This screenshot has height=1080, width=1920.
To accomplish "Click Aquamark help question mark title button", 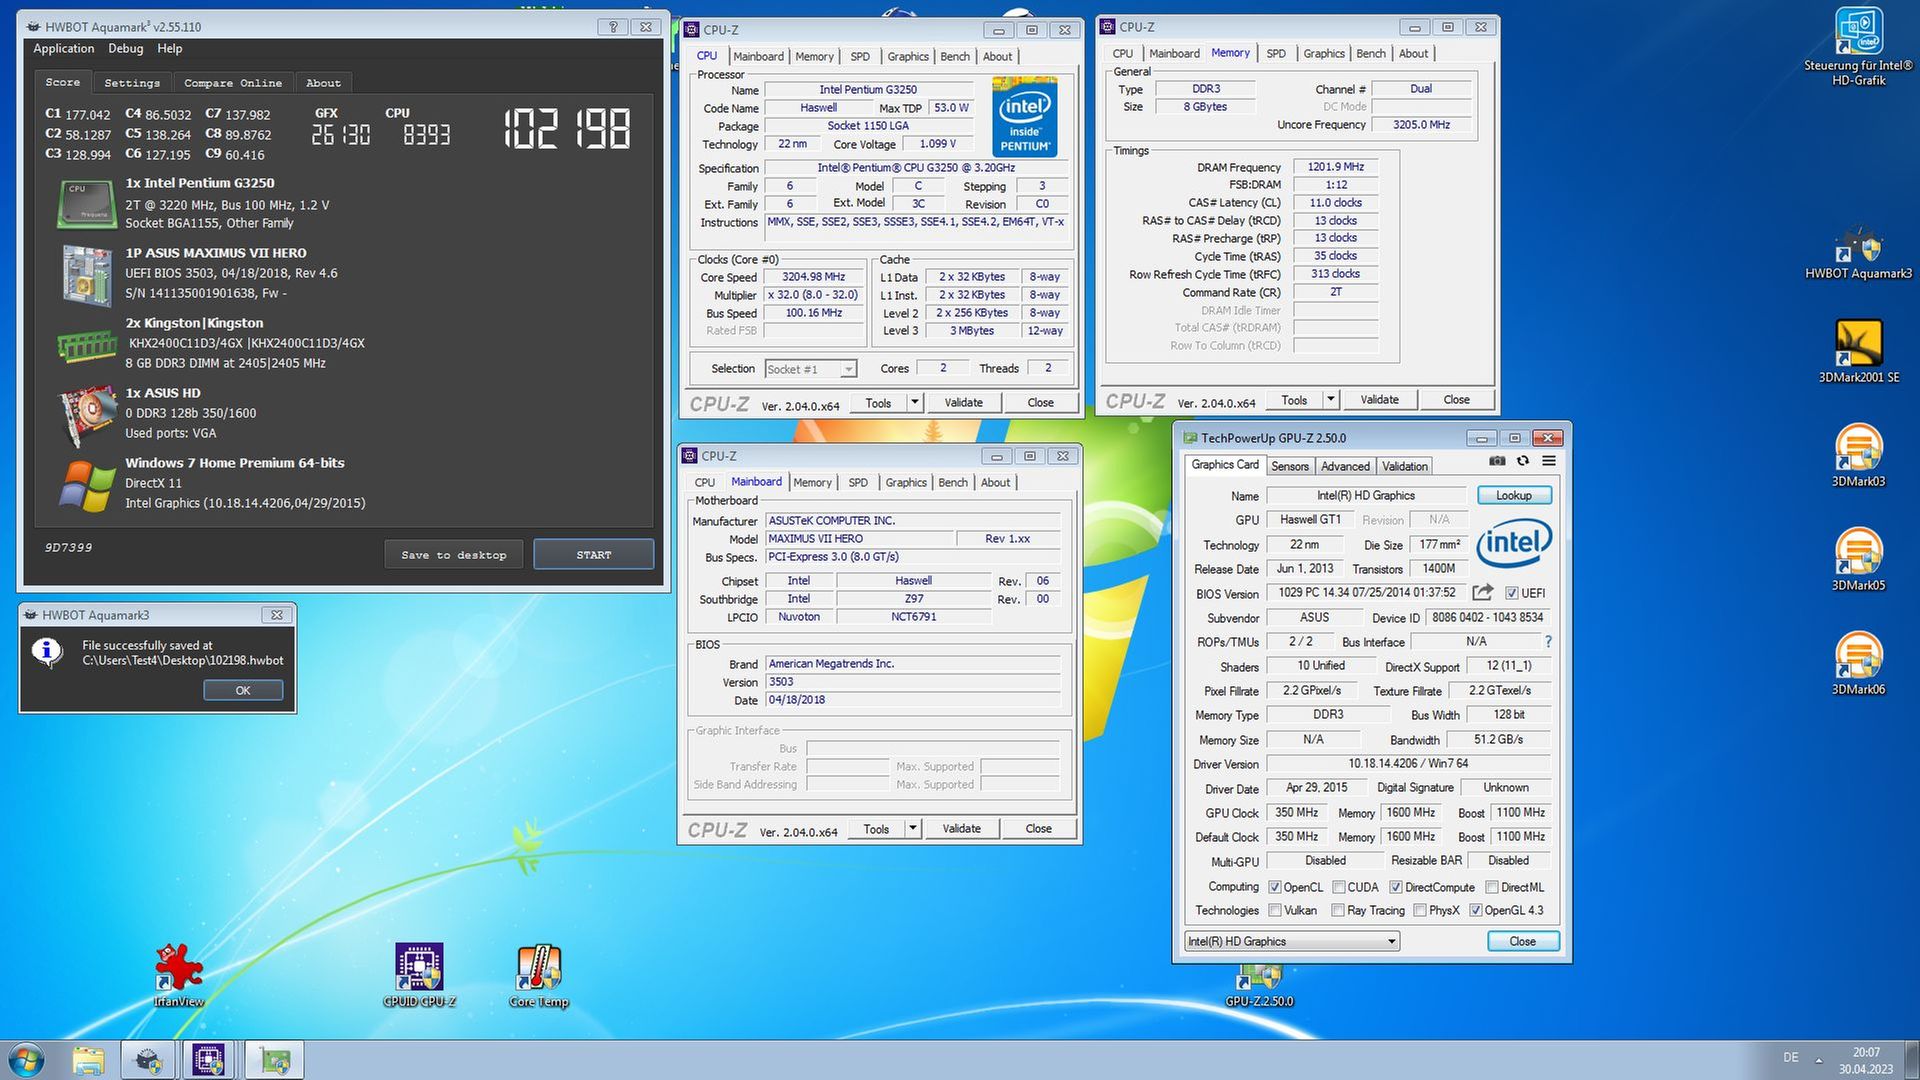I will coord(614,27).
